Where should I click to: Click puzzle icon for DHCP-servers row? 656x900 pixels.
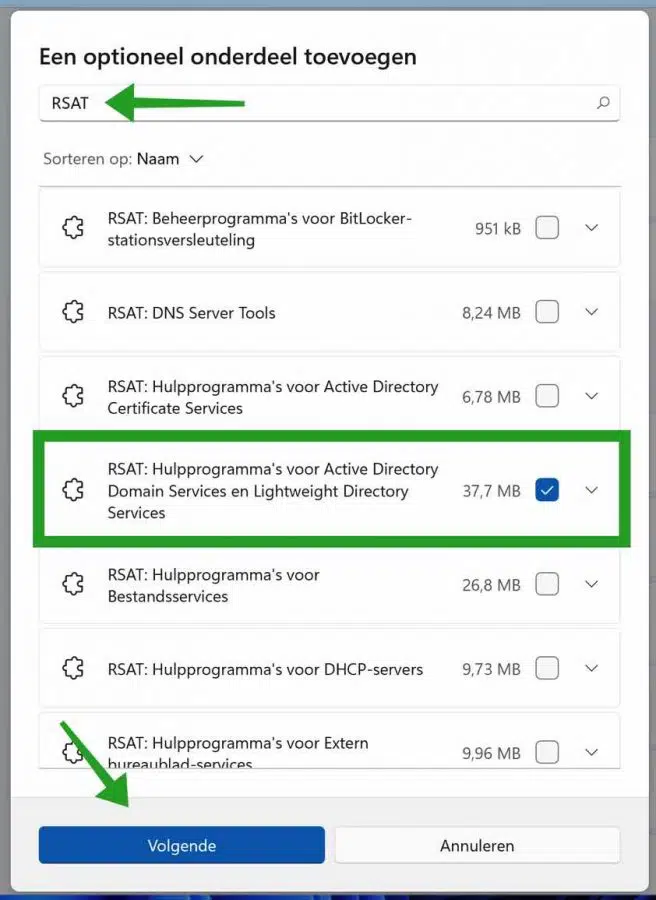coord(73,669)
